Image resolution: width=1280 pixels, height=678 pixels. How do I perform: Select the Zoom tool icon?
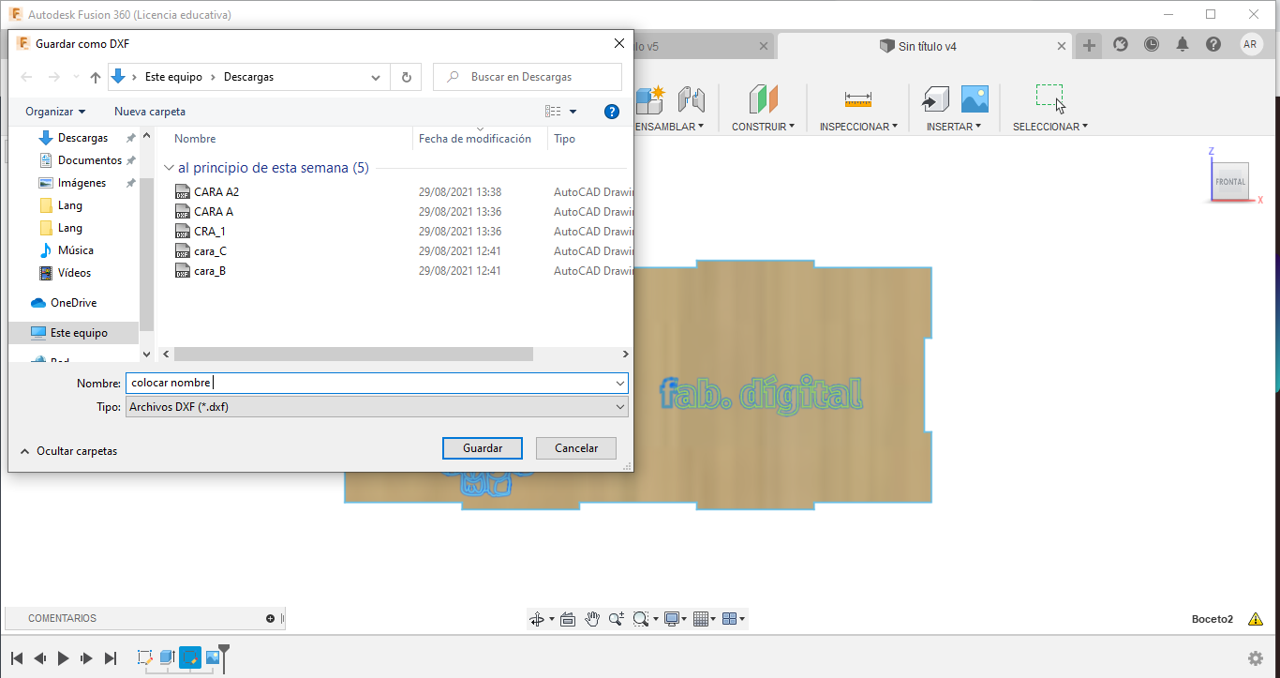616,619
